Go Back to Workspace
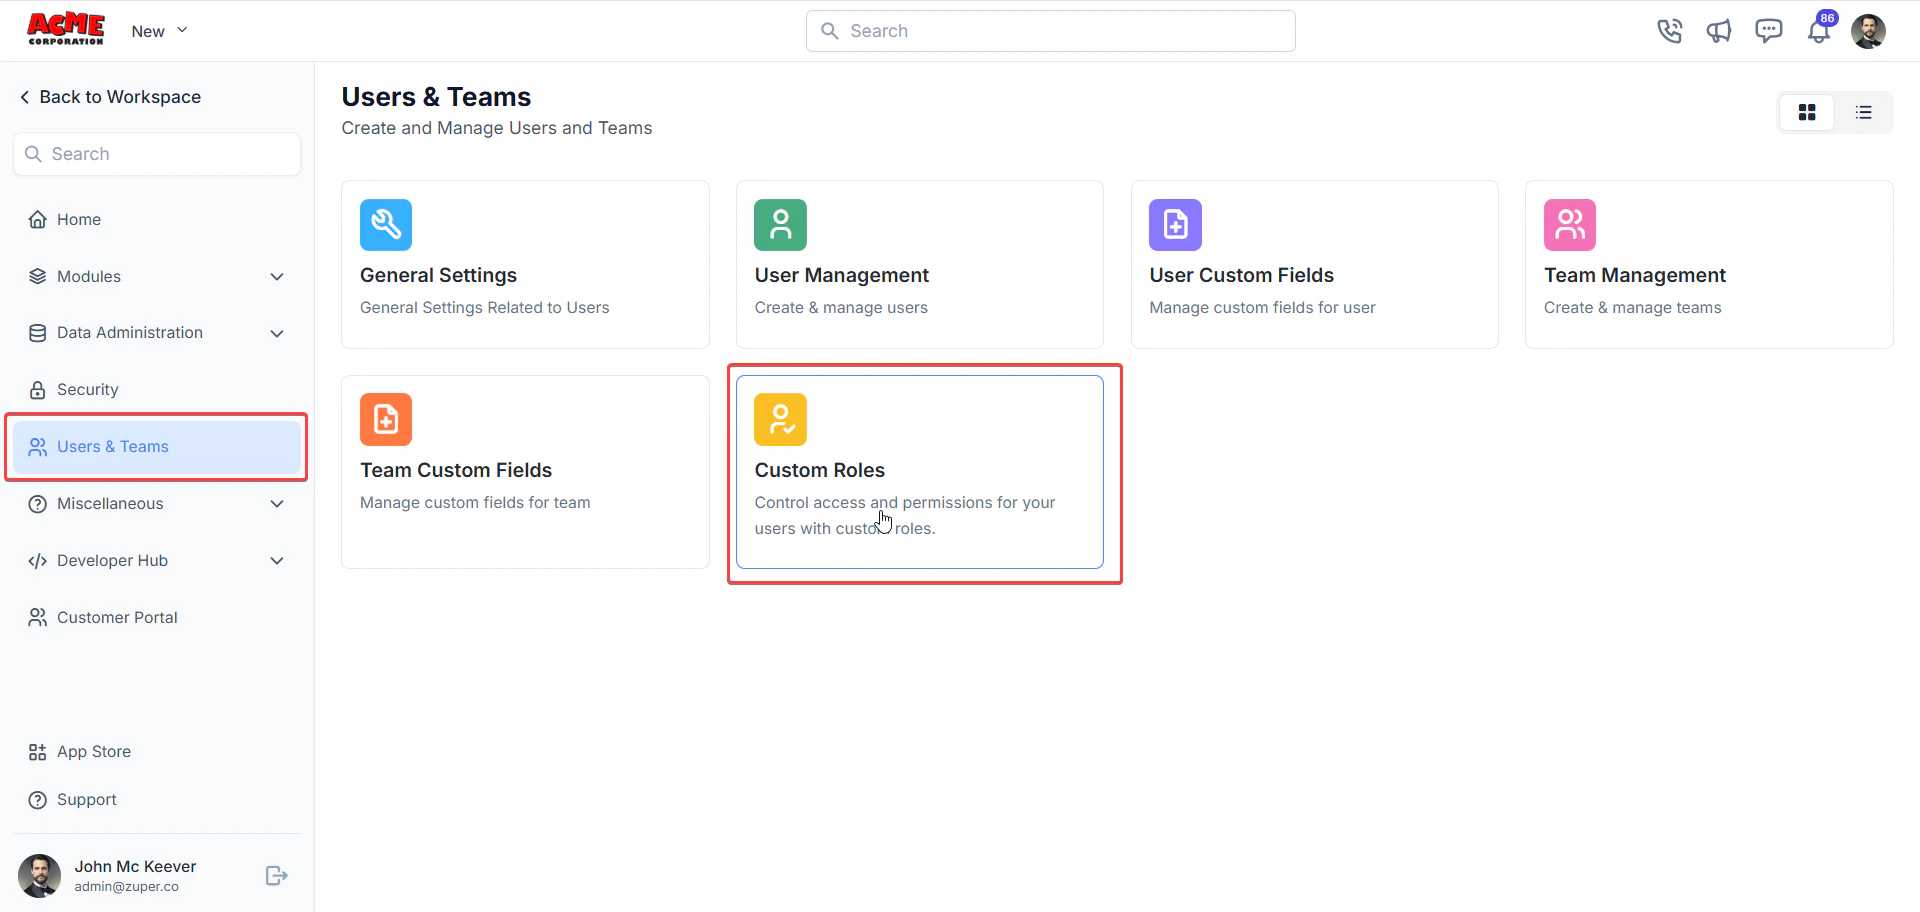Viewport: 1920px width, 912px height. point(110,97)
